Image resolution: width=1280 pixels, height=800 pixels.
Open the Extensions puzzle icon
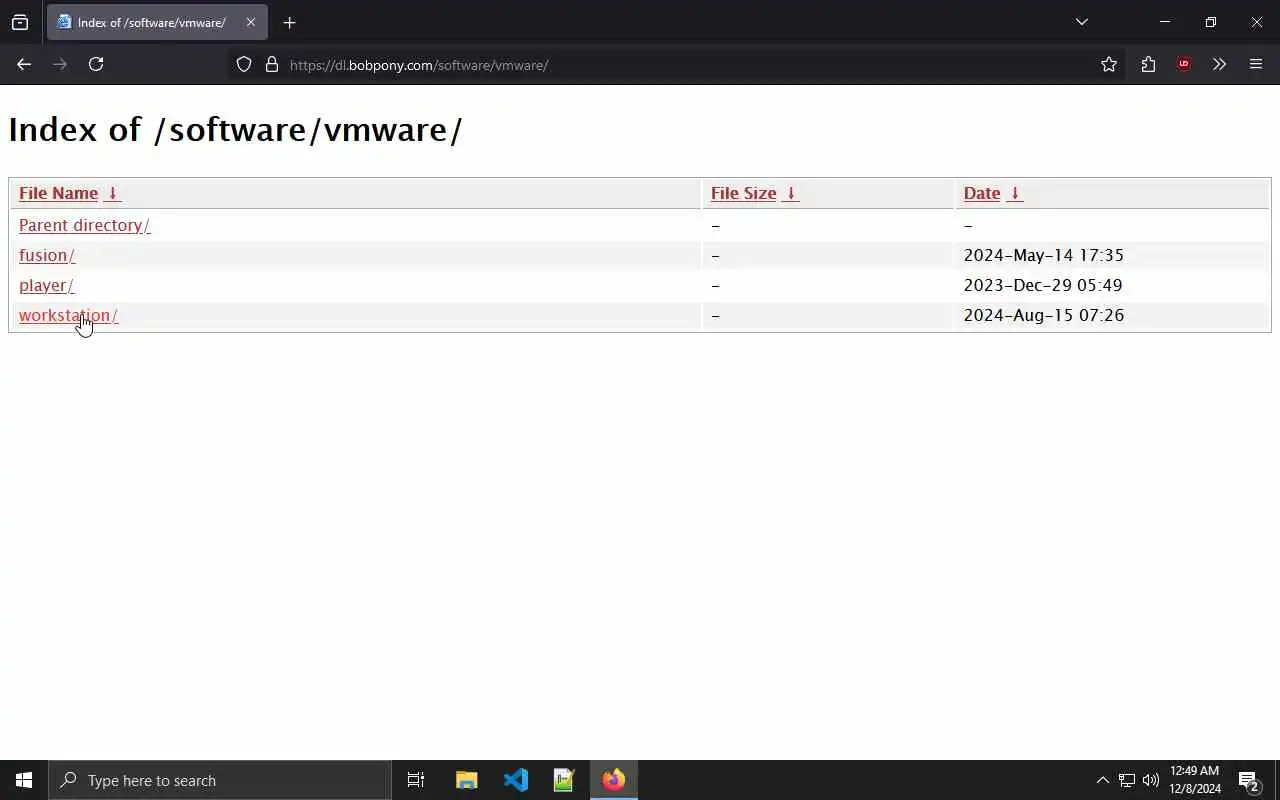click(1148, 64)
